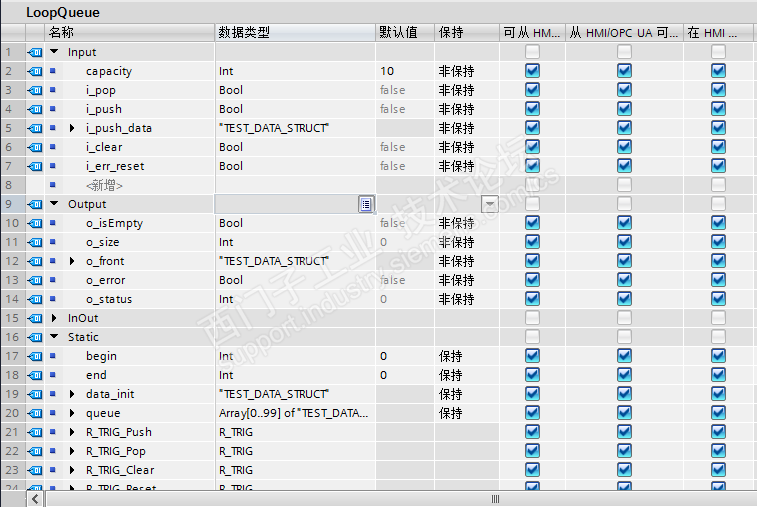Click the tag icon beside i_clear
The width and height of the screenshot is (757, 507).
tap(35, 147)
